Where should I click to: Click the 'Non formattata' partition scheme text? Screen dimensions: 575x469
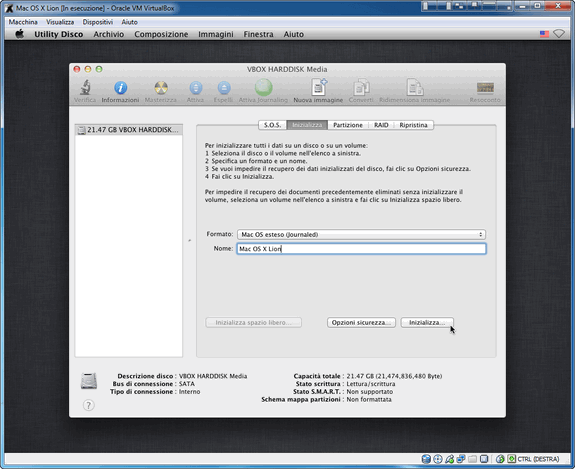(x=369, y=400)
